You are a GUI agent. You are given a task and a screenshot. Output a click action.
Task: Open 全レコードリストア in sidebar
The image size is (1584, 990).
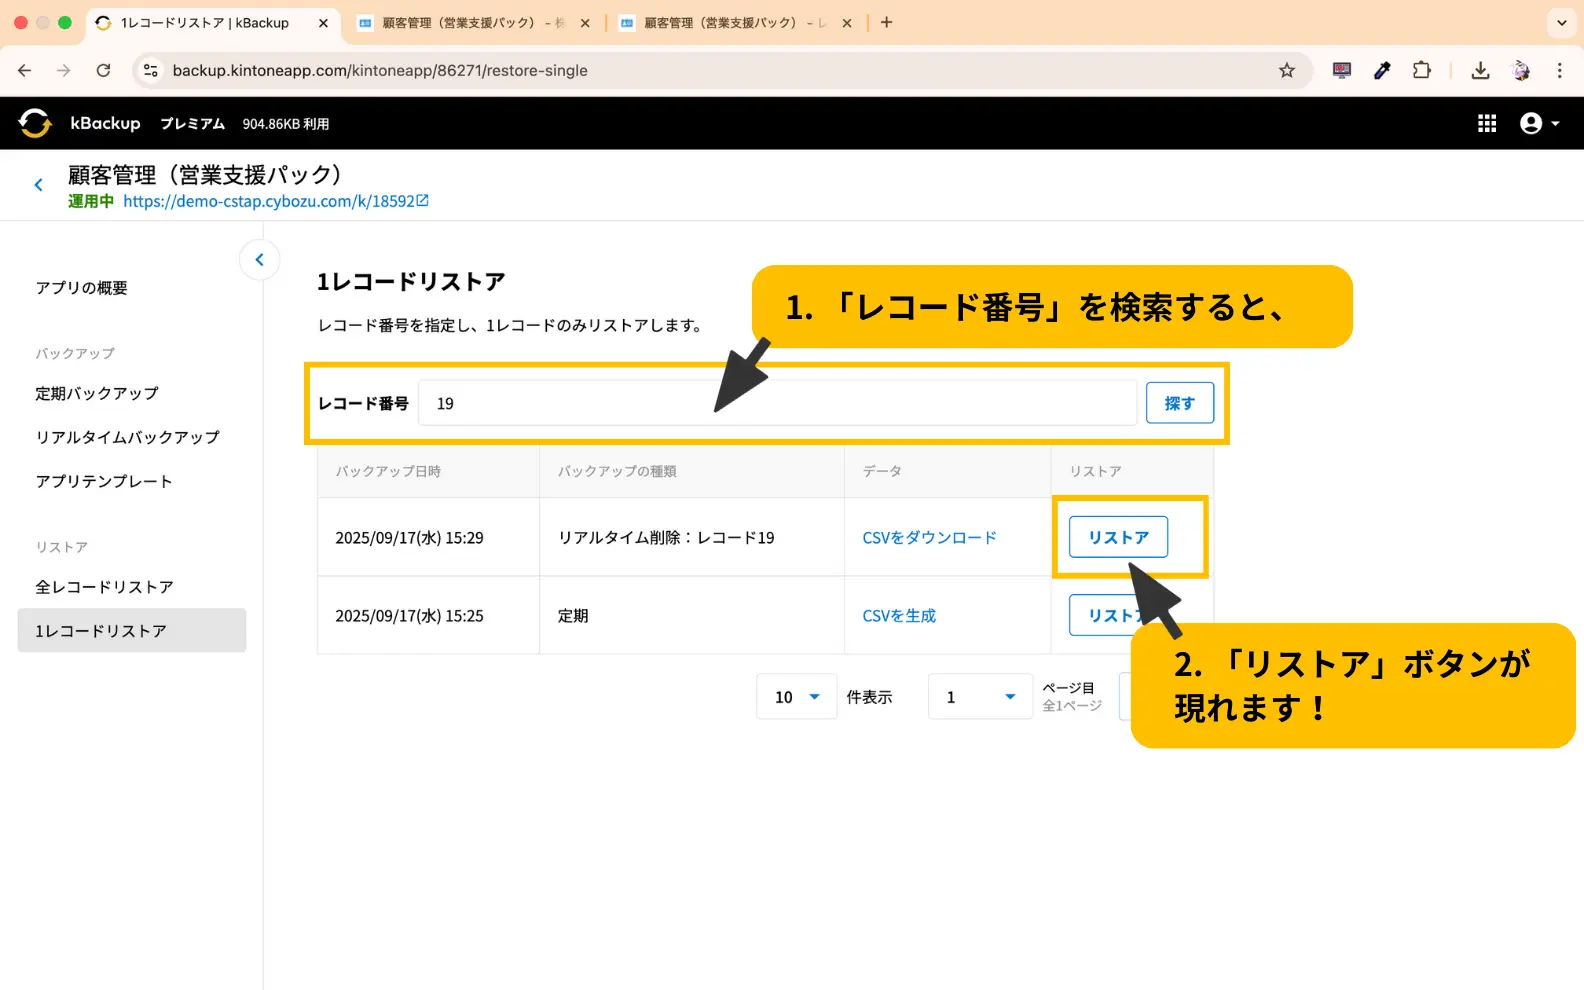[104, 587]
